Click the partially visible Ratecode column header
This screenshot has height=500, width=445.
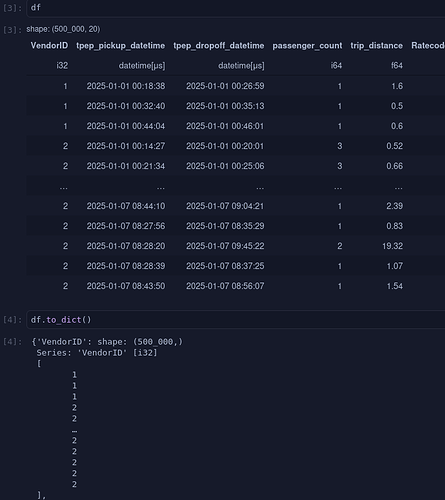tap(428, 46)
